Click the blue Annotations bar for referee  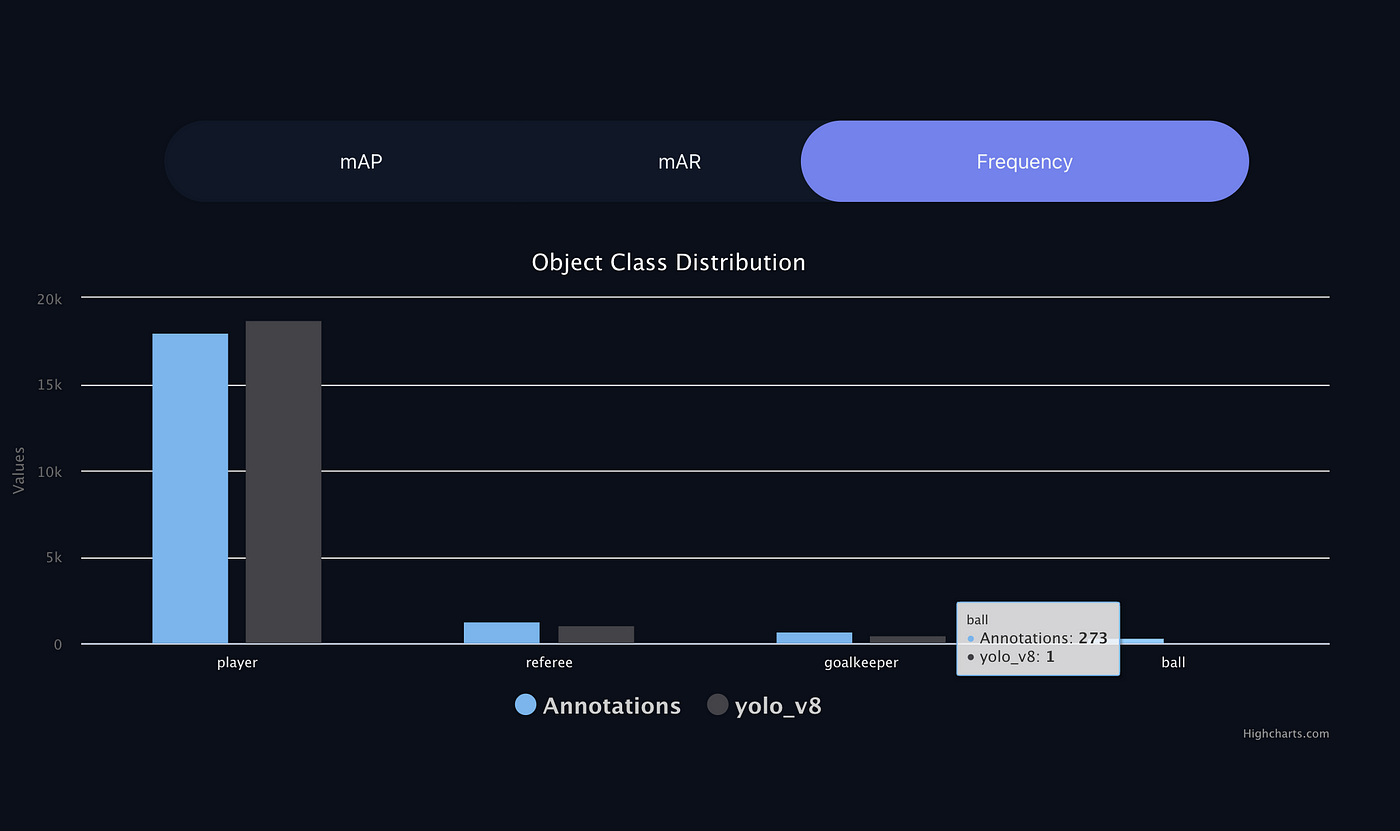(501, 633)
